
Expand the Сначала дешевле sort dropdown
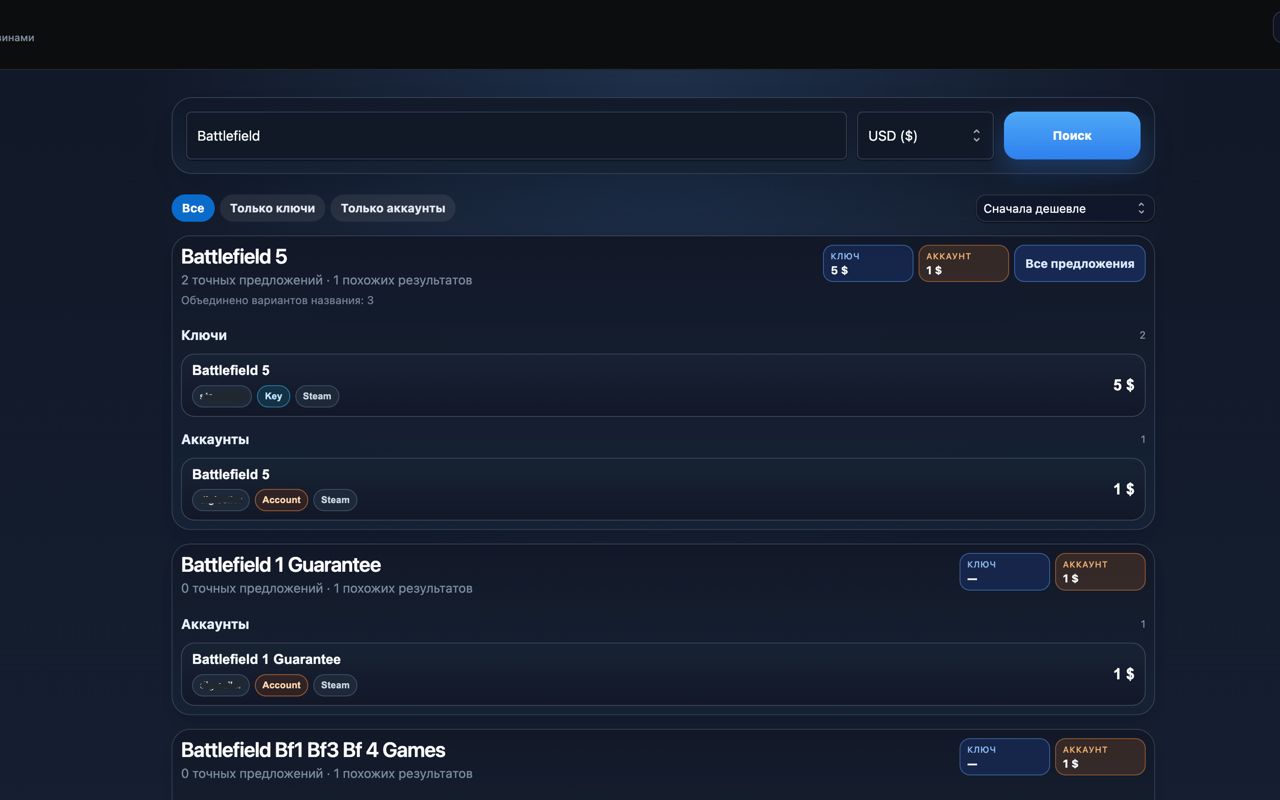click(x=1064, y=208)
